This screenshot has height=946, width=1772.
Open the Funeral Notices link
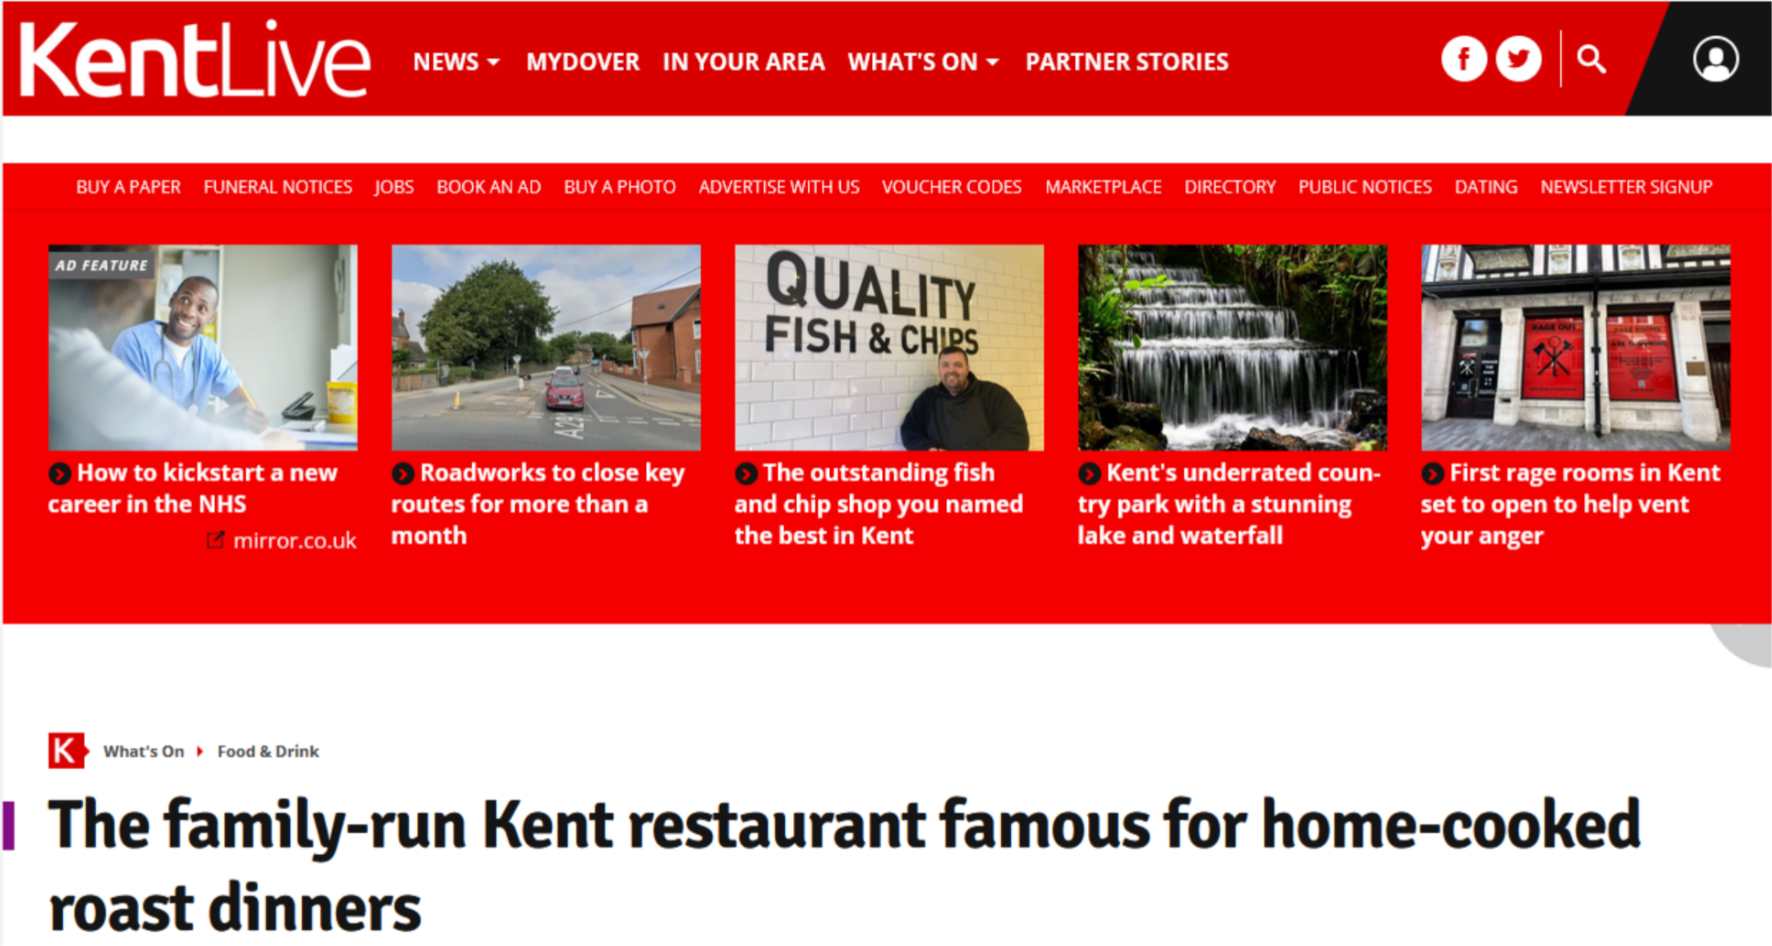[278, 187]
